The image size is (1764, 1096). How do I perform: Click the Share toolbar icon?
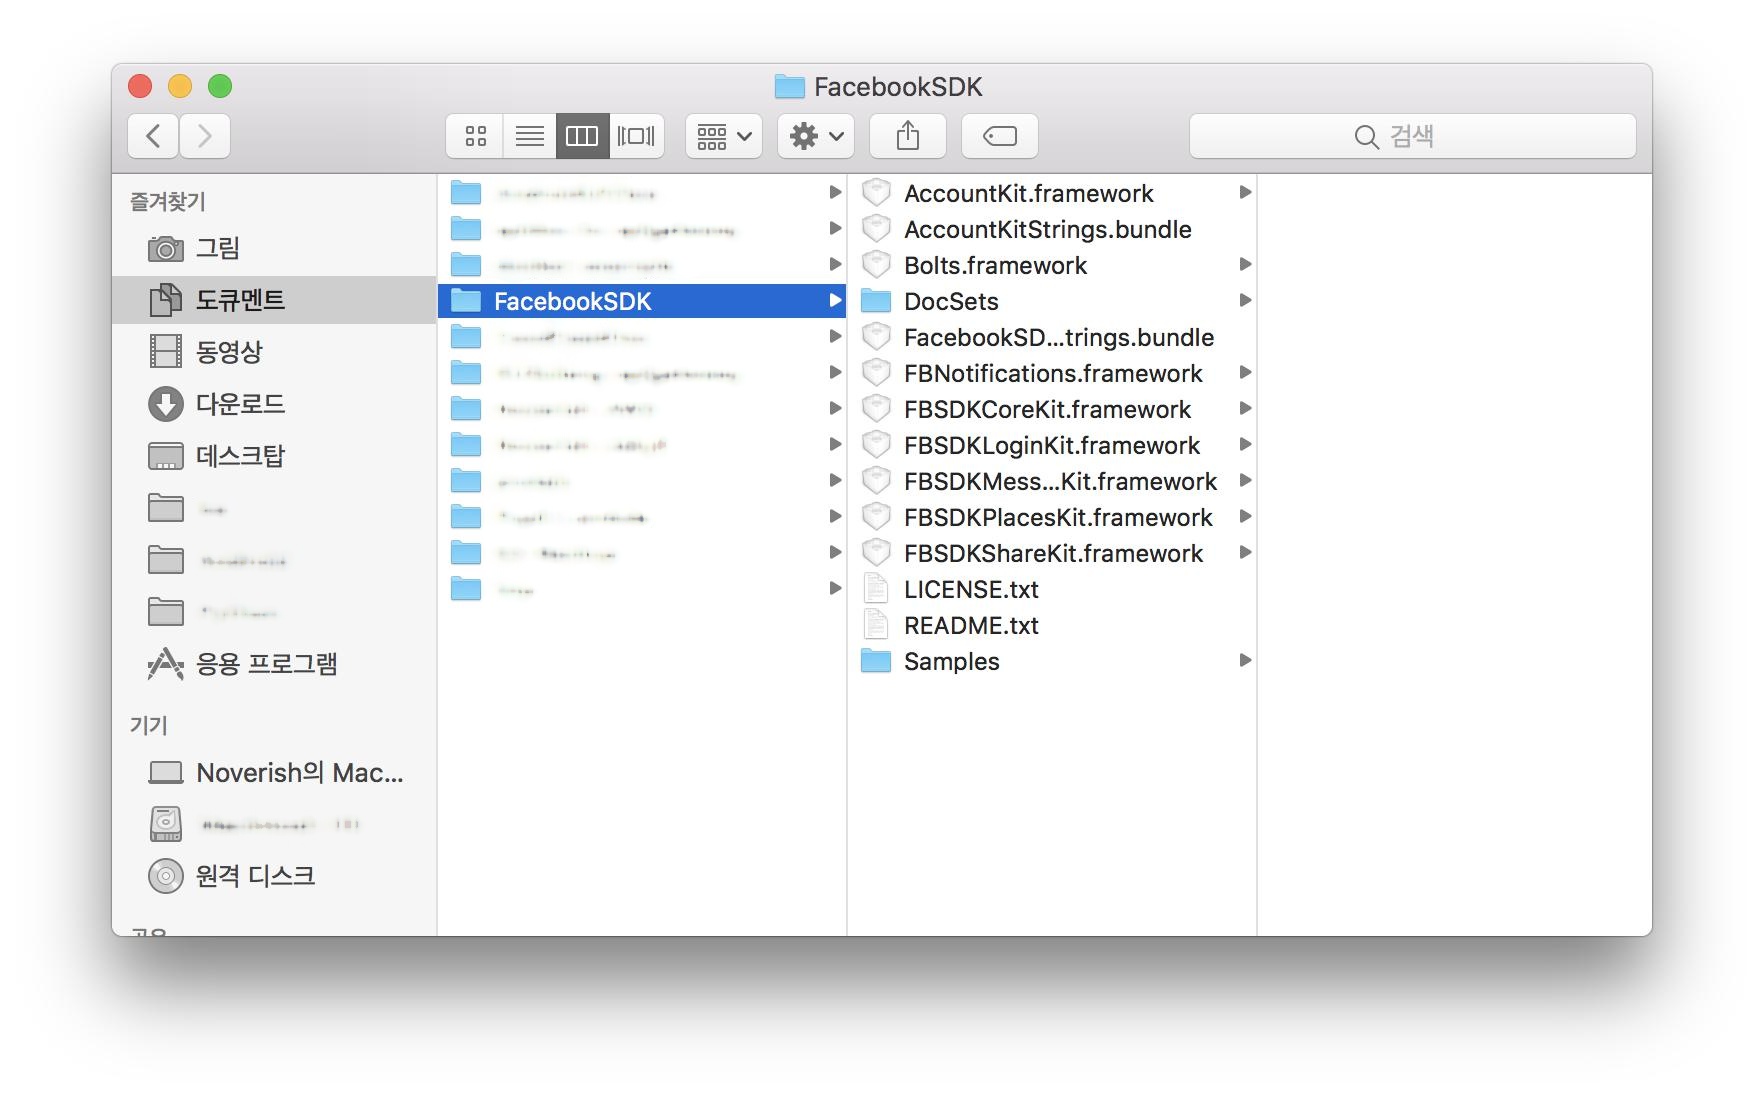pos(907,136)
